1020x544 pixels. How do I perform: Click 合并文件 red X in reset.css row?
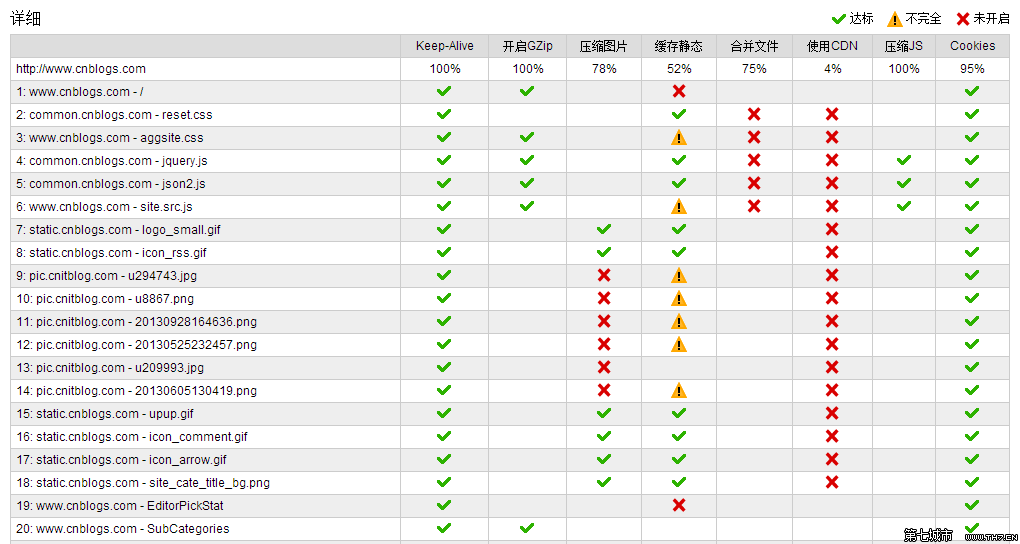coord(754,114)
